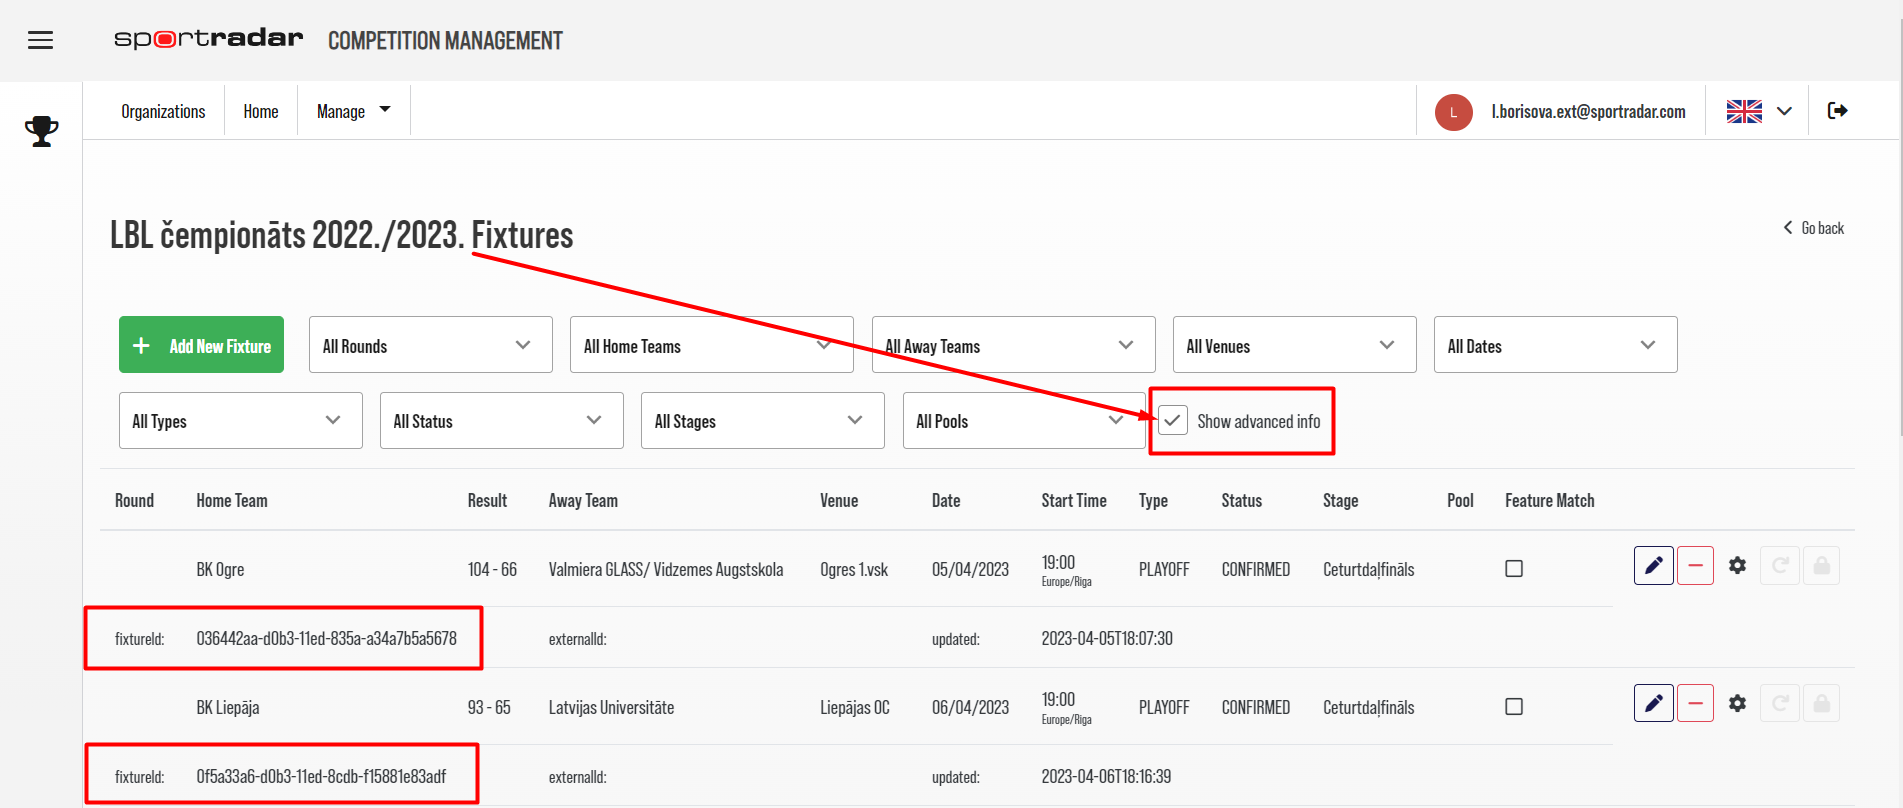Click the Result column header
This screenshot has width=1903, height=808.
tap(487, 500)
